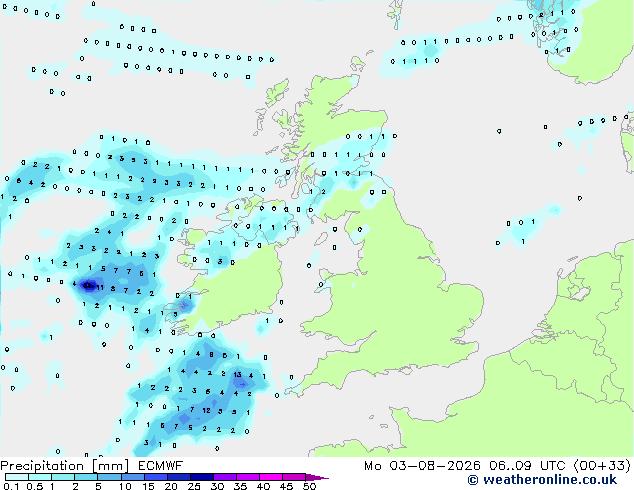Click the 'Mo 03-08-2026' date text
Viewport: 634px width, 490px height.
pyautogui.click(x=422, y=466)
